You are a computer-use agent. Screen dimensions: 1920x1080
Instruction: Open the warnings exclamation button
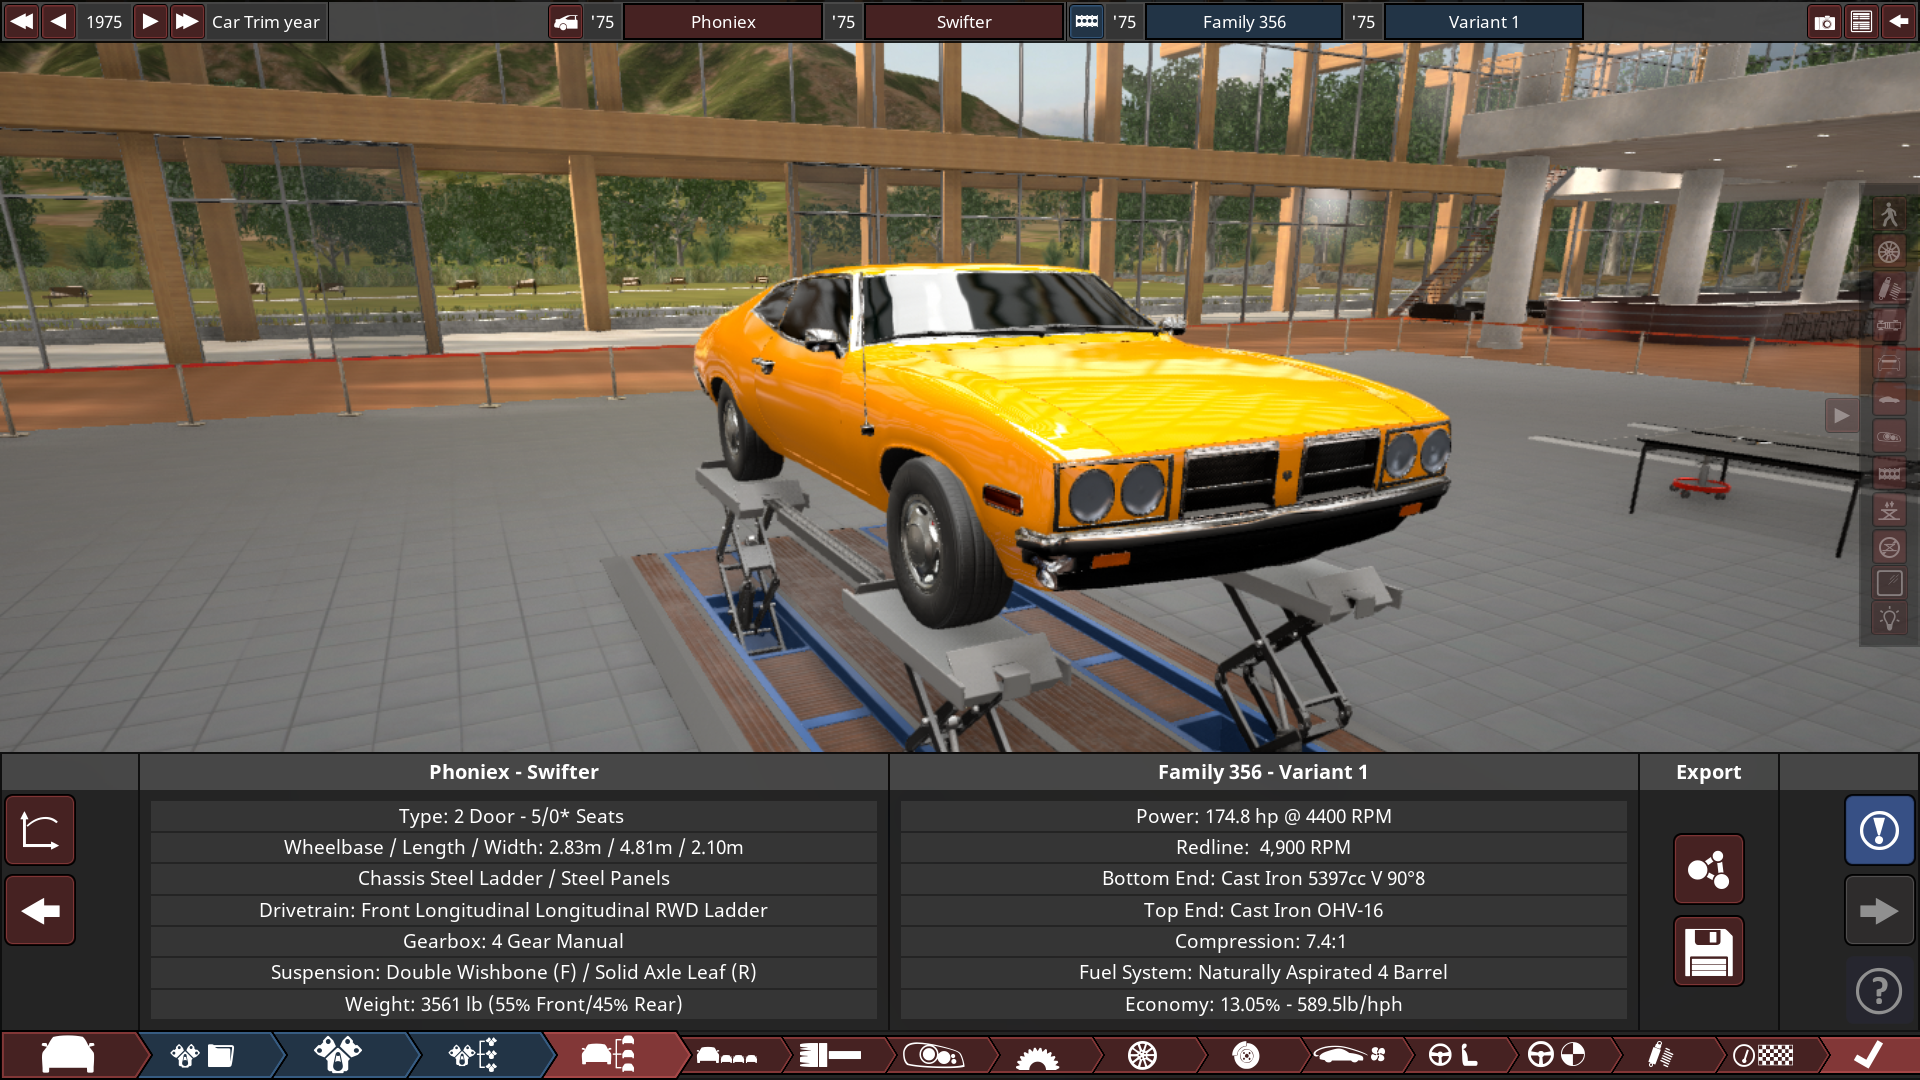(1879, 830)
